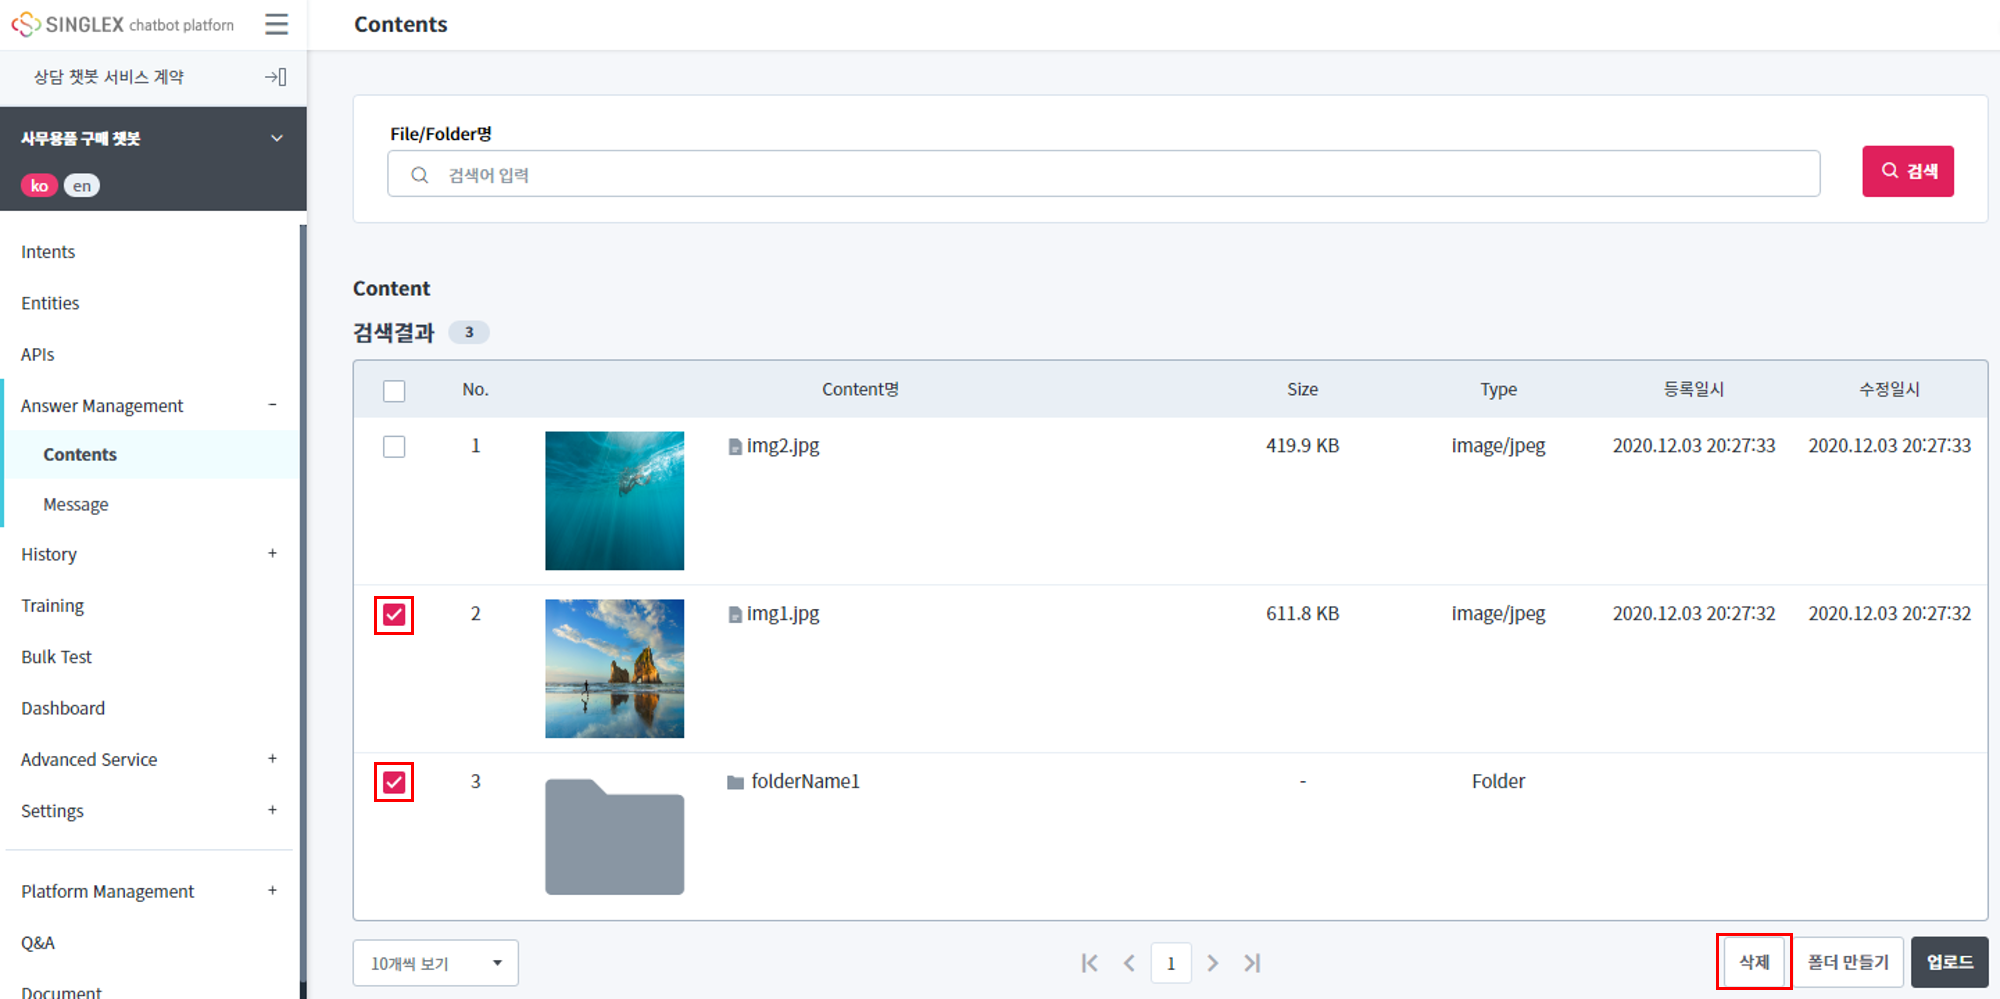Expand the 사무용품 구매 챗봇 selector
The width and height of the screenshot is (2000, 999).
[x=277, y=138]
